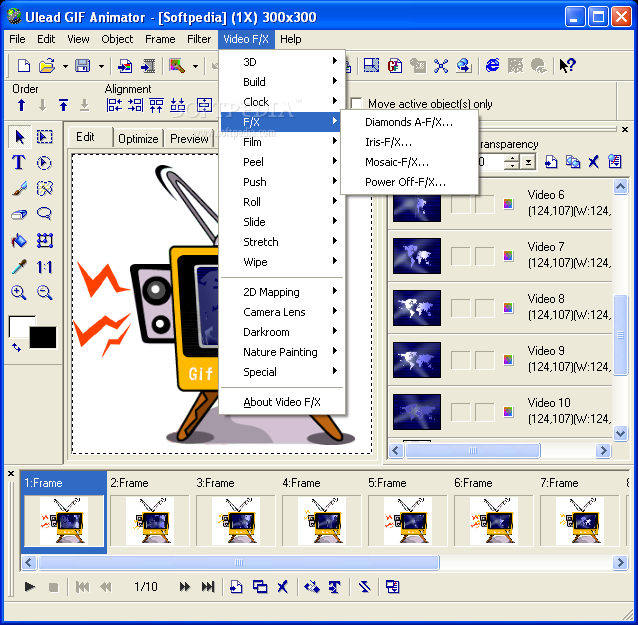Click the Play animation button
This screenshot has height=625, width=638.
point(29,586)
